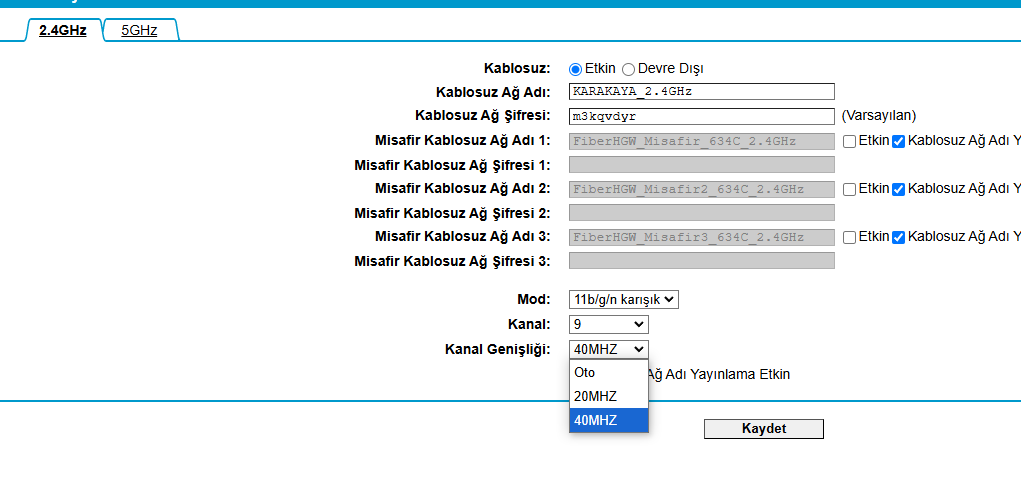Click the Kablosuz Ağ Şifresi label
Screen dimensions: 1021x497
[483, 116]
